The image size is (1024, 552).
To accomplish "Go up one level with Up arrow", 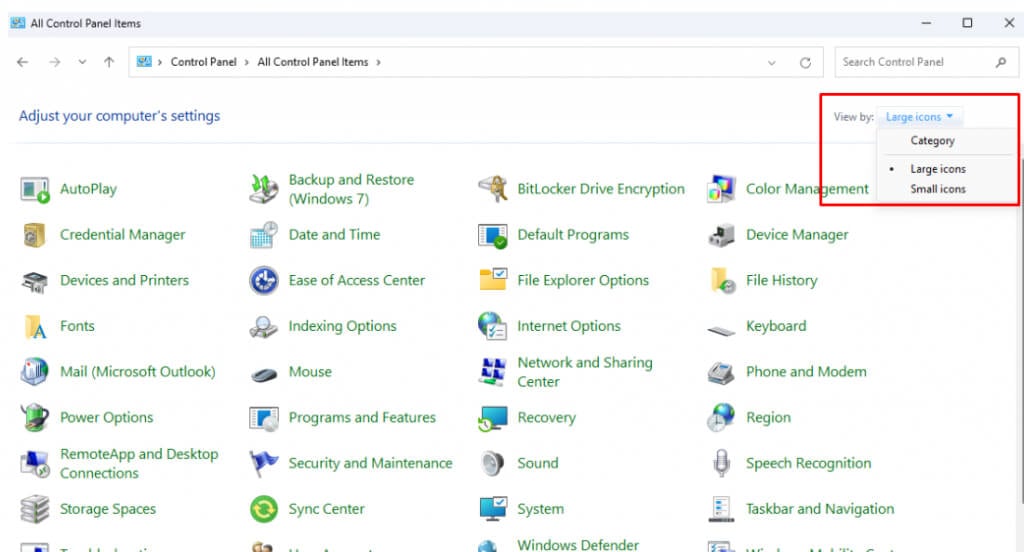I will pyautogui.click(x=109, y=62).
